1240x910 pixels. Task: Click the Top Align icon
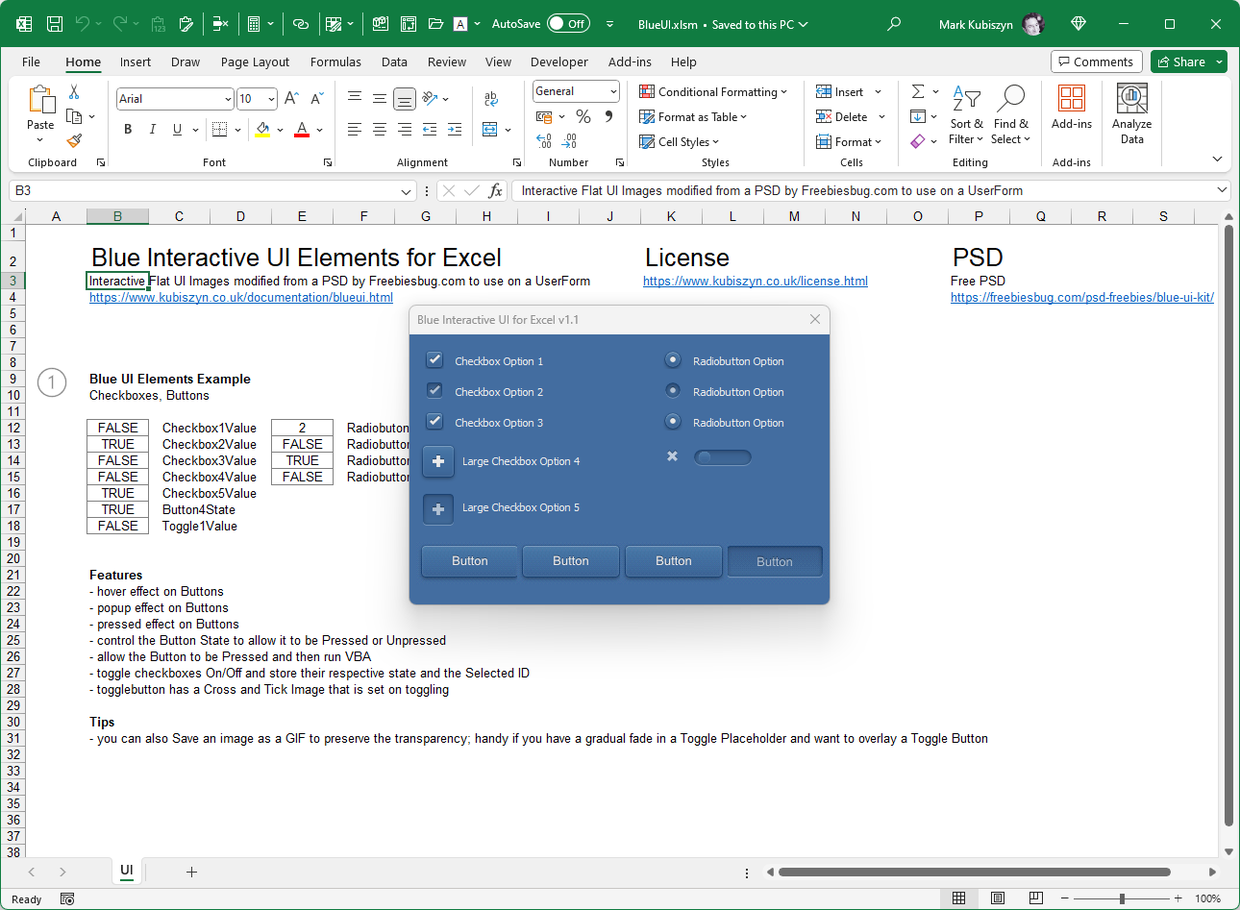[354, 98]
